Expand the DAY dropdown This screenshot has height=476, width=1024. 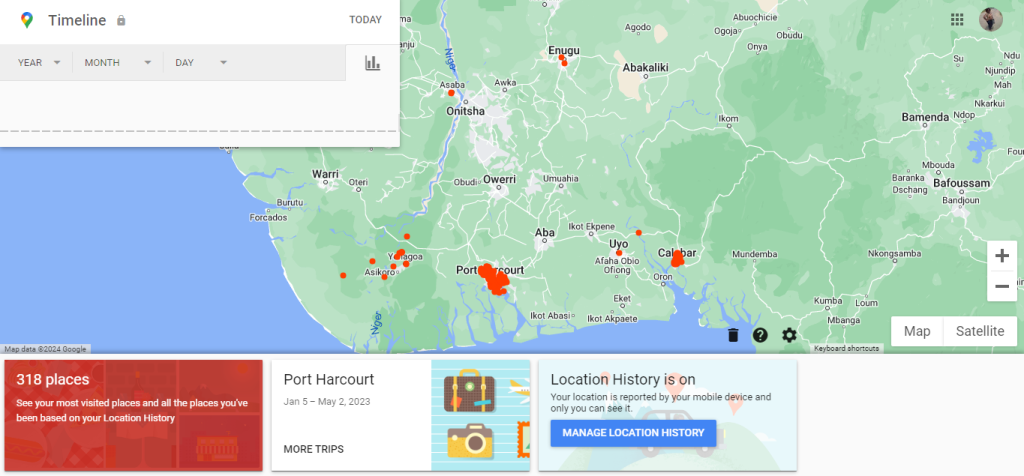201,63
